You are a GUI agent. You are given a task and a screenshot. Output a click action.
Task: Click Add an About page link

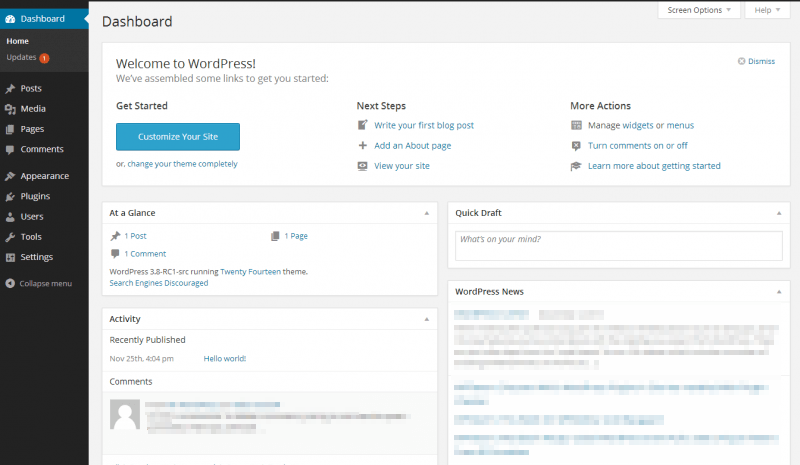point(413,145)
